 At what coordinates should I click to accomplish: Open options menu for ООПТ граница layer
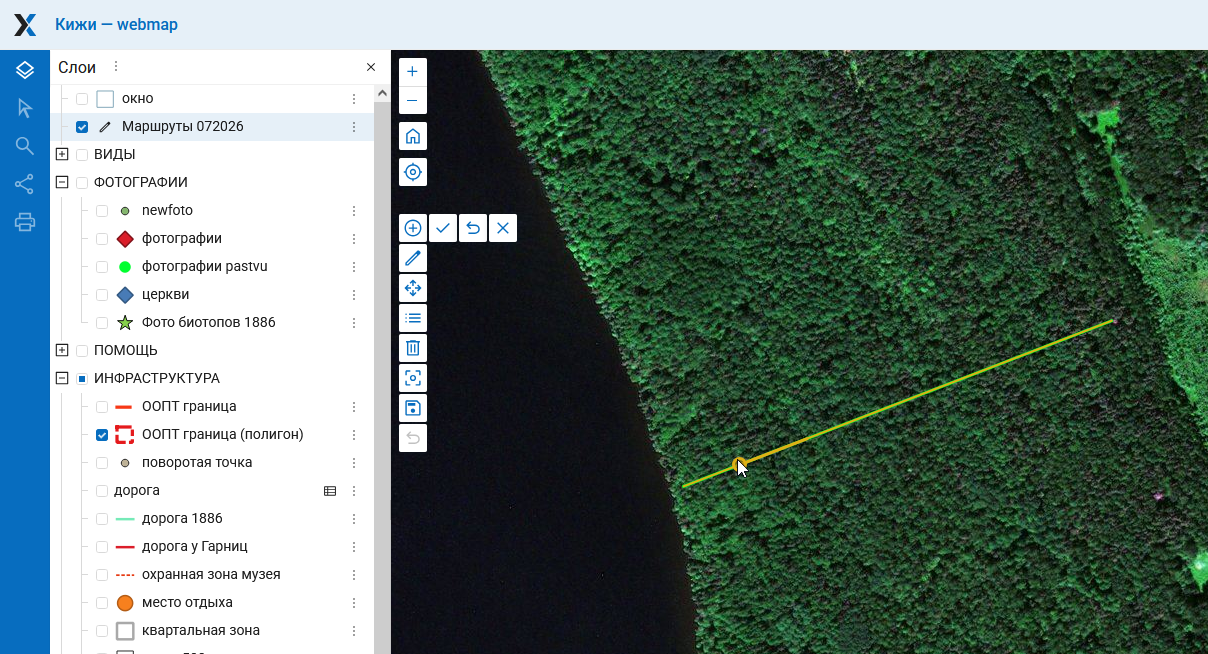click(x=354, y=407)
